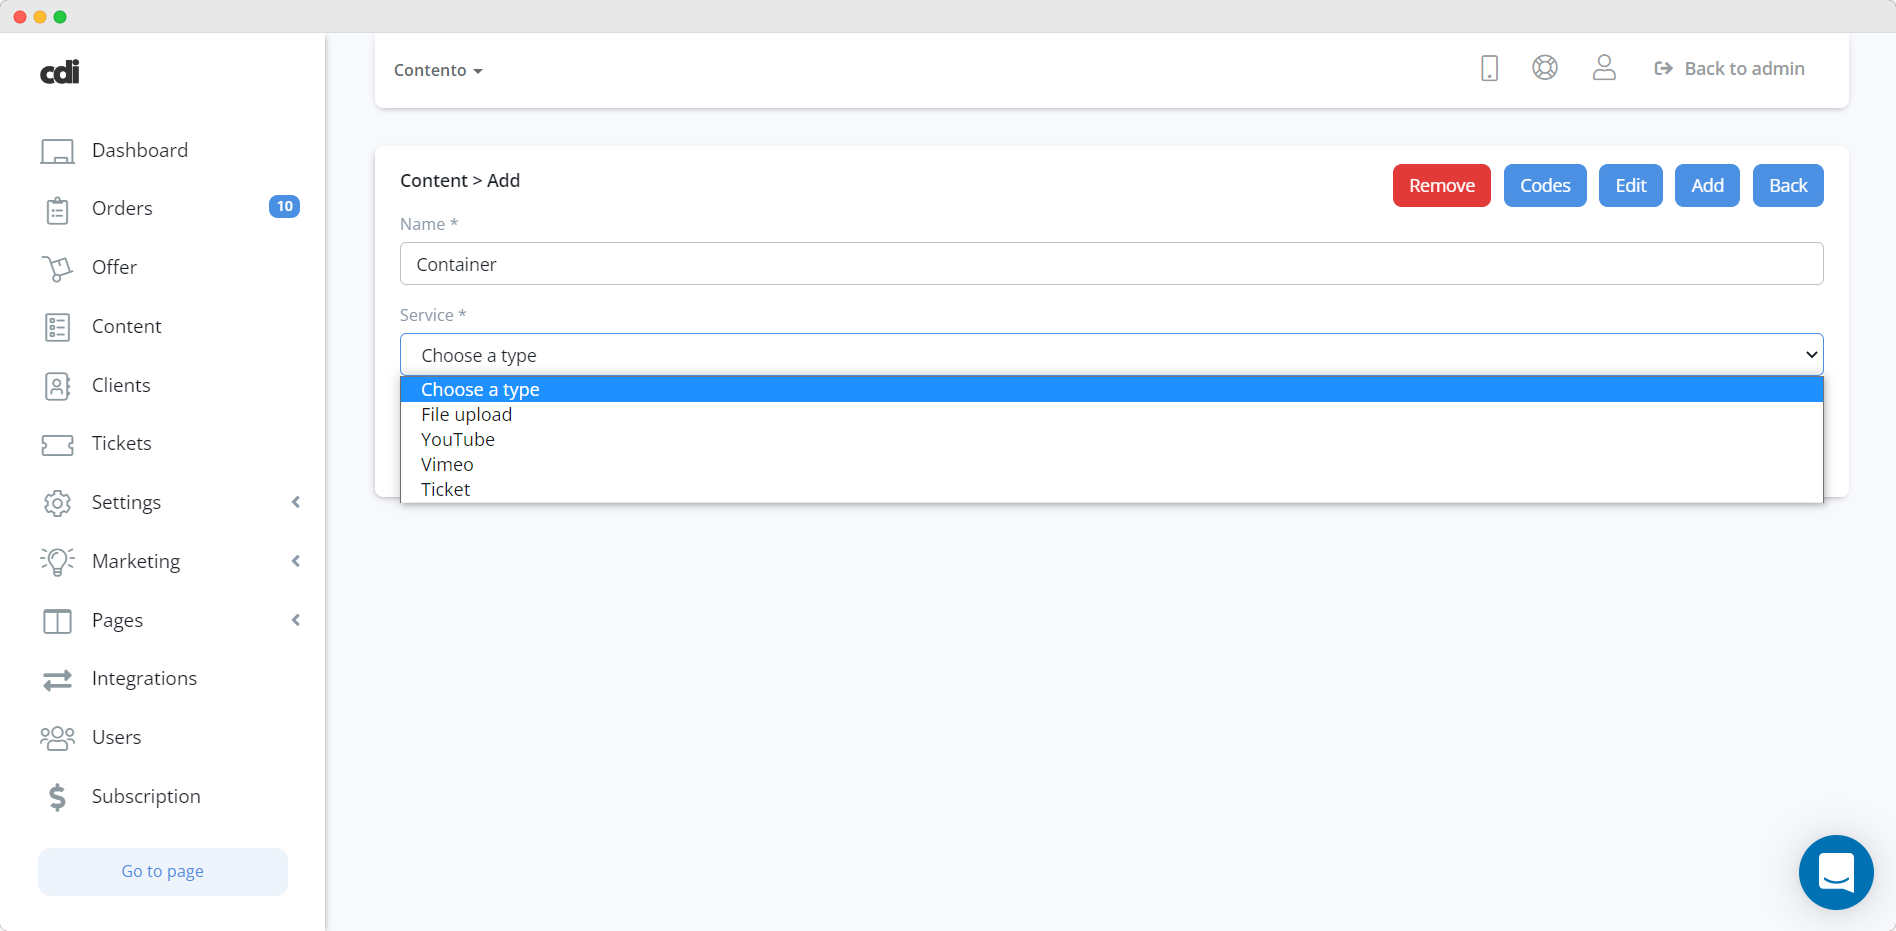
Task: Open the user profile icon
Action: coord(1604,67)
